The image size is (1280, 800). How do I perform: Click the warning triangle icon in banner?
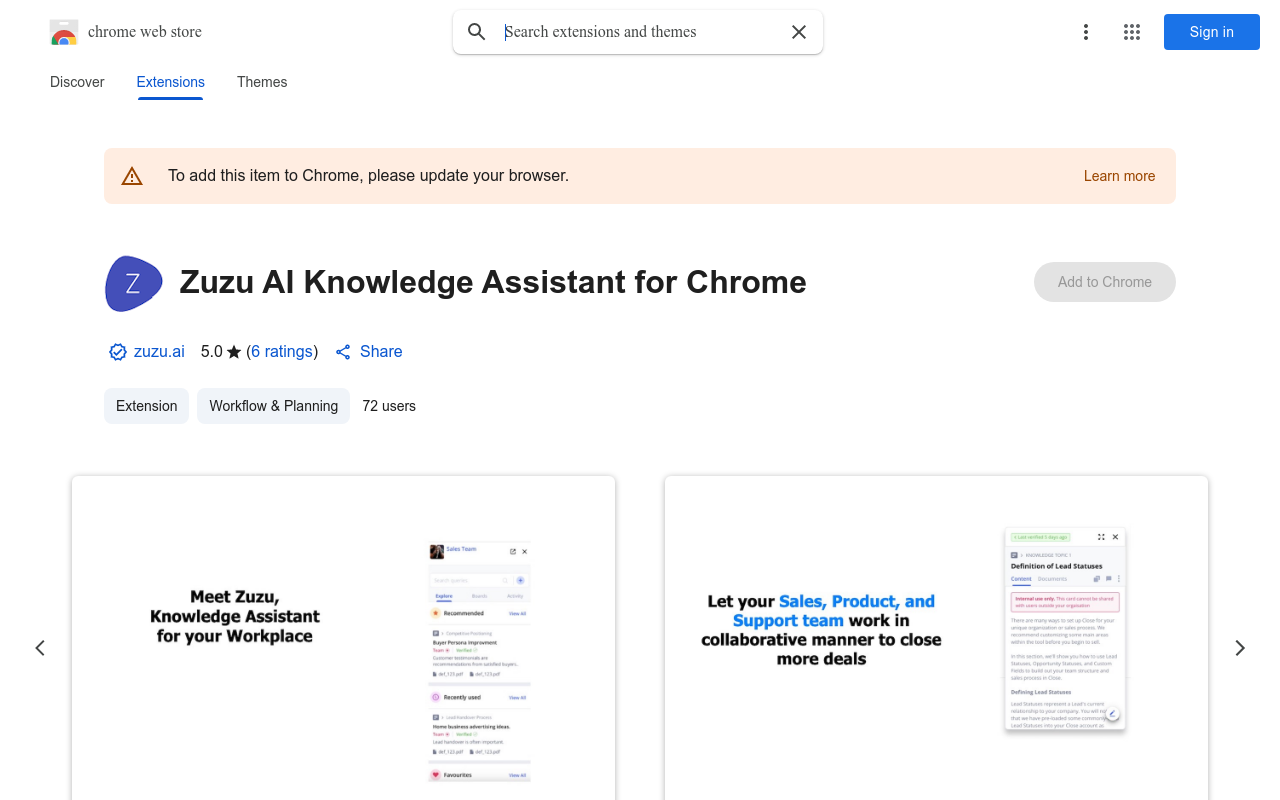coord(132,176)
